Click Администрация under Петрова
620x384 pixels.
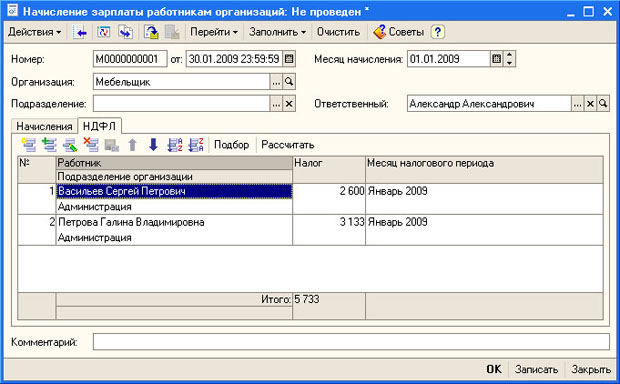95,237
